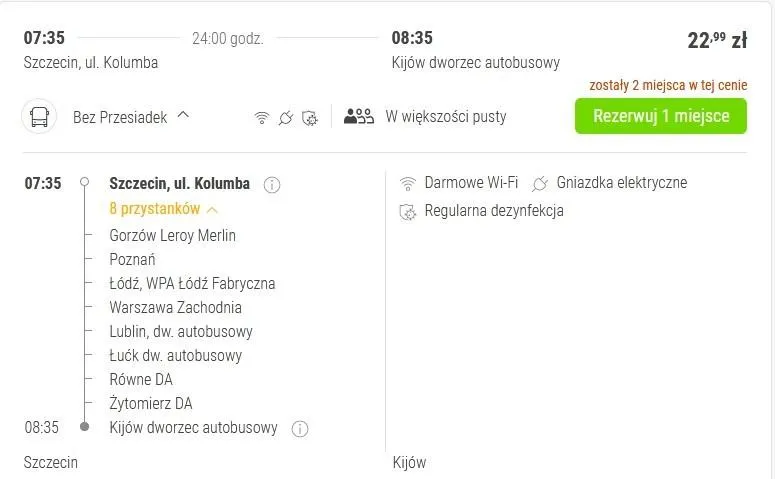Click the 22,99 zł ticket price
This screenshot has height=479, width=775.
click(717, 40)
